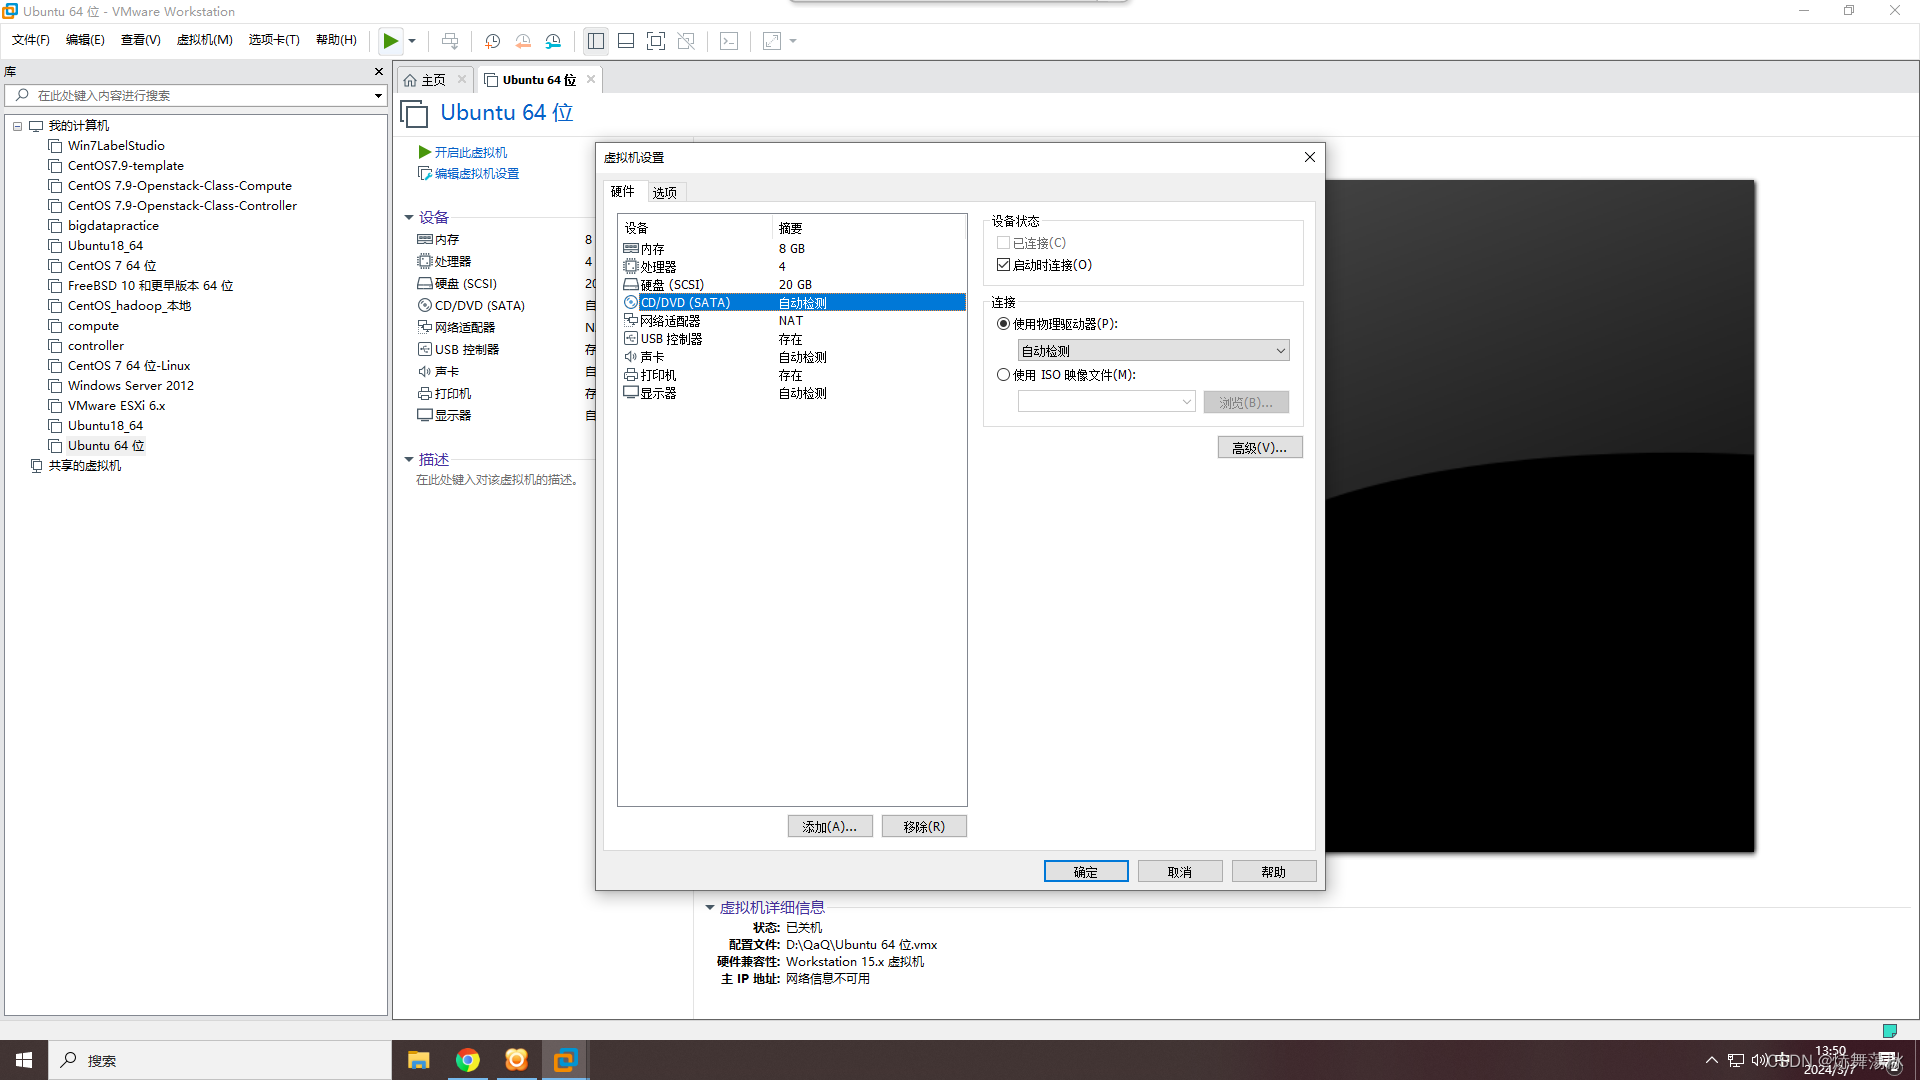The image size is (1920, 1080).
Task: Cancel the dialog with 取消 button
Action: click(x=1179, y=871)
